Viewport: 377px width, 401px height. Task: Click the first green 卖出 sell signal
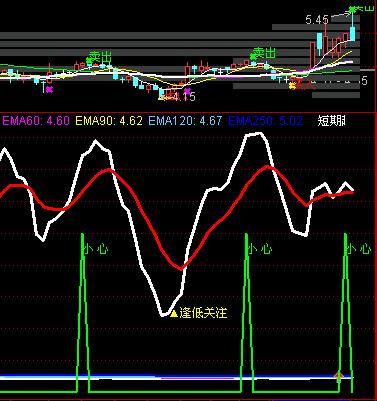[x=99, y=57]
